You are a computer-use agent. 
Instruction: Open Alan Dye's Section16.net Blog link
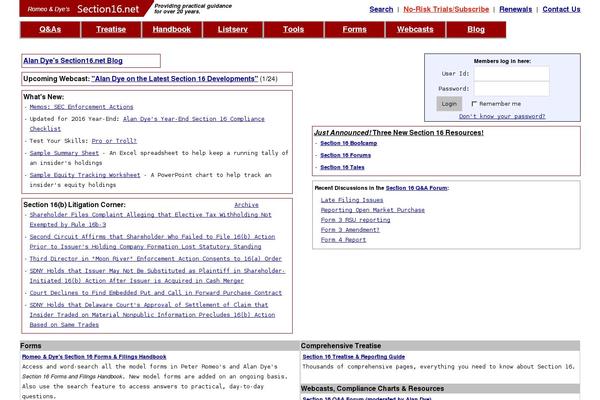pos(73,60)
